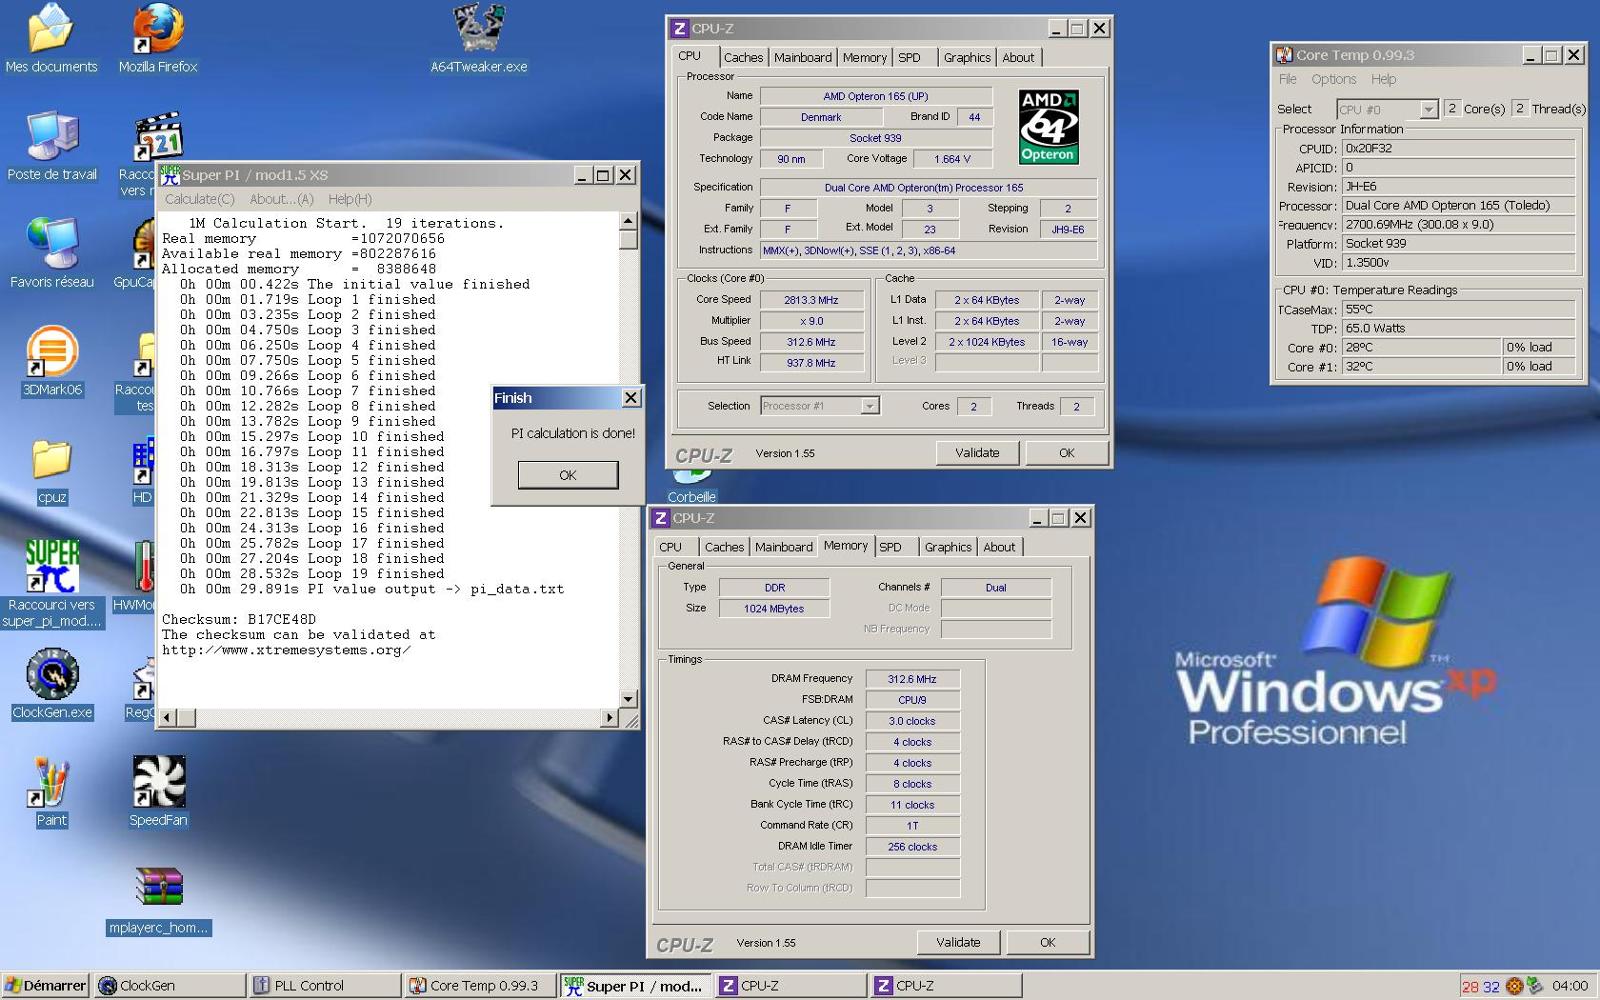Click OK in upper CPU-Z window

coord(1067,453)
